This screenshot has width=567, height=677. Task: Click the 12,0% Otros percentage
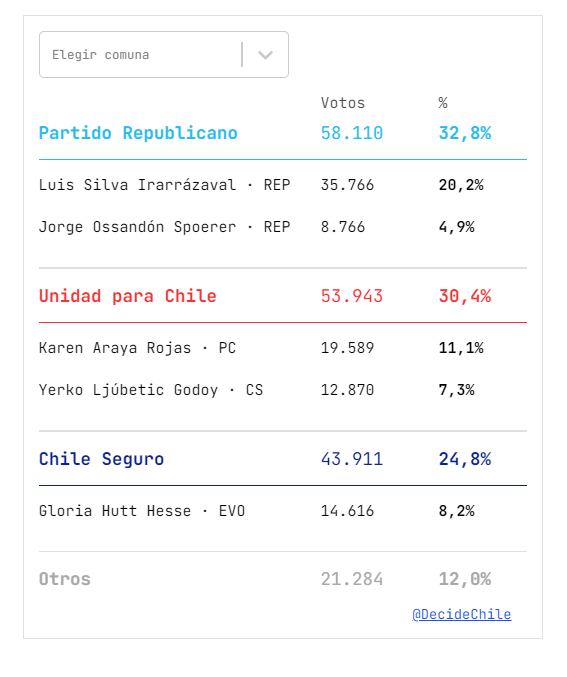coord(465,579)
